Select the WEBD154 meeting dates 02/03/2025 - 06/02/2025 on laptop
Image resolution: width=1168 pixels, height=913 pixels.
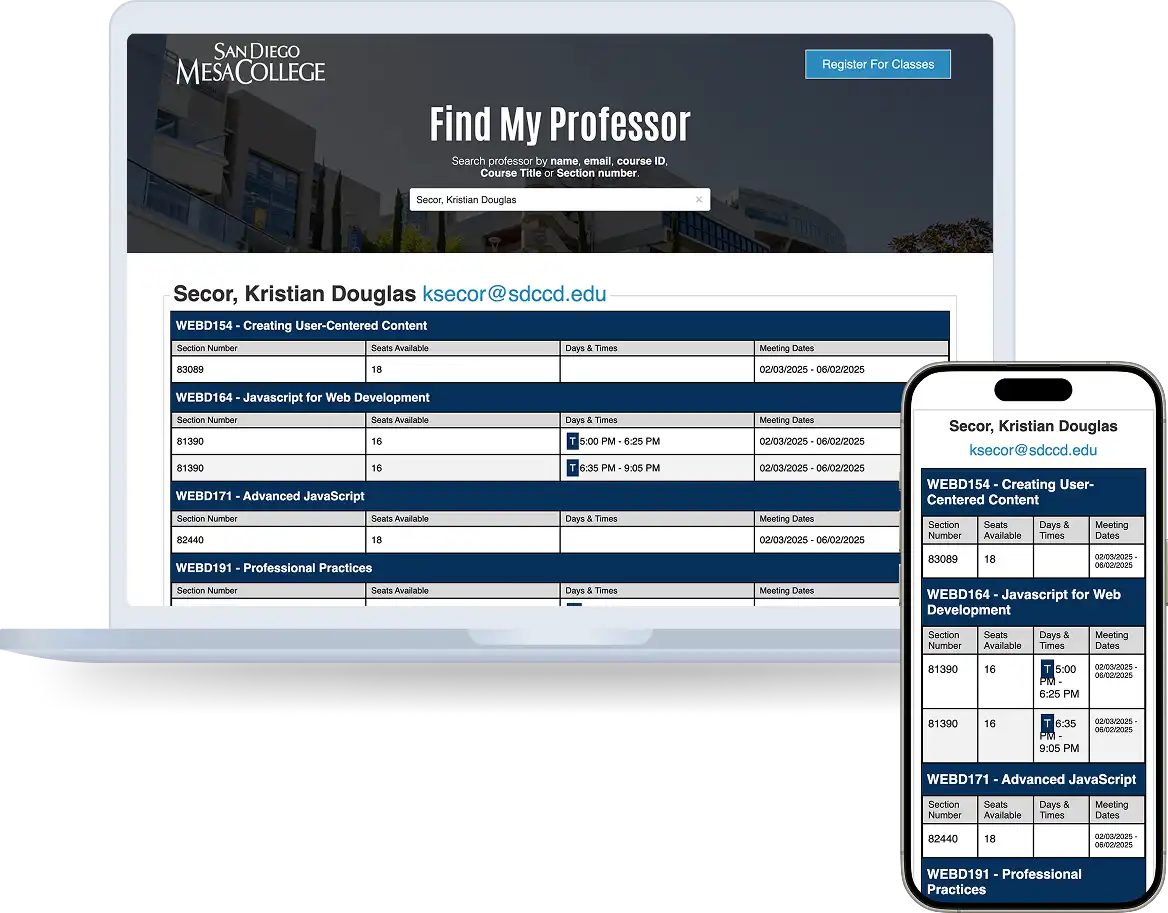tap(812, 369)
